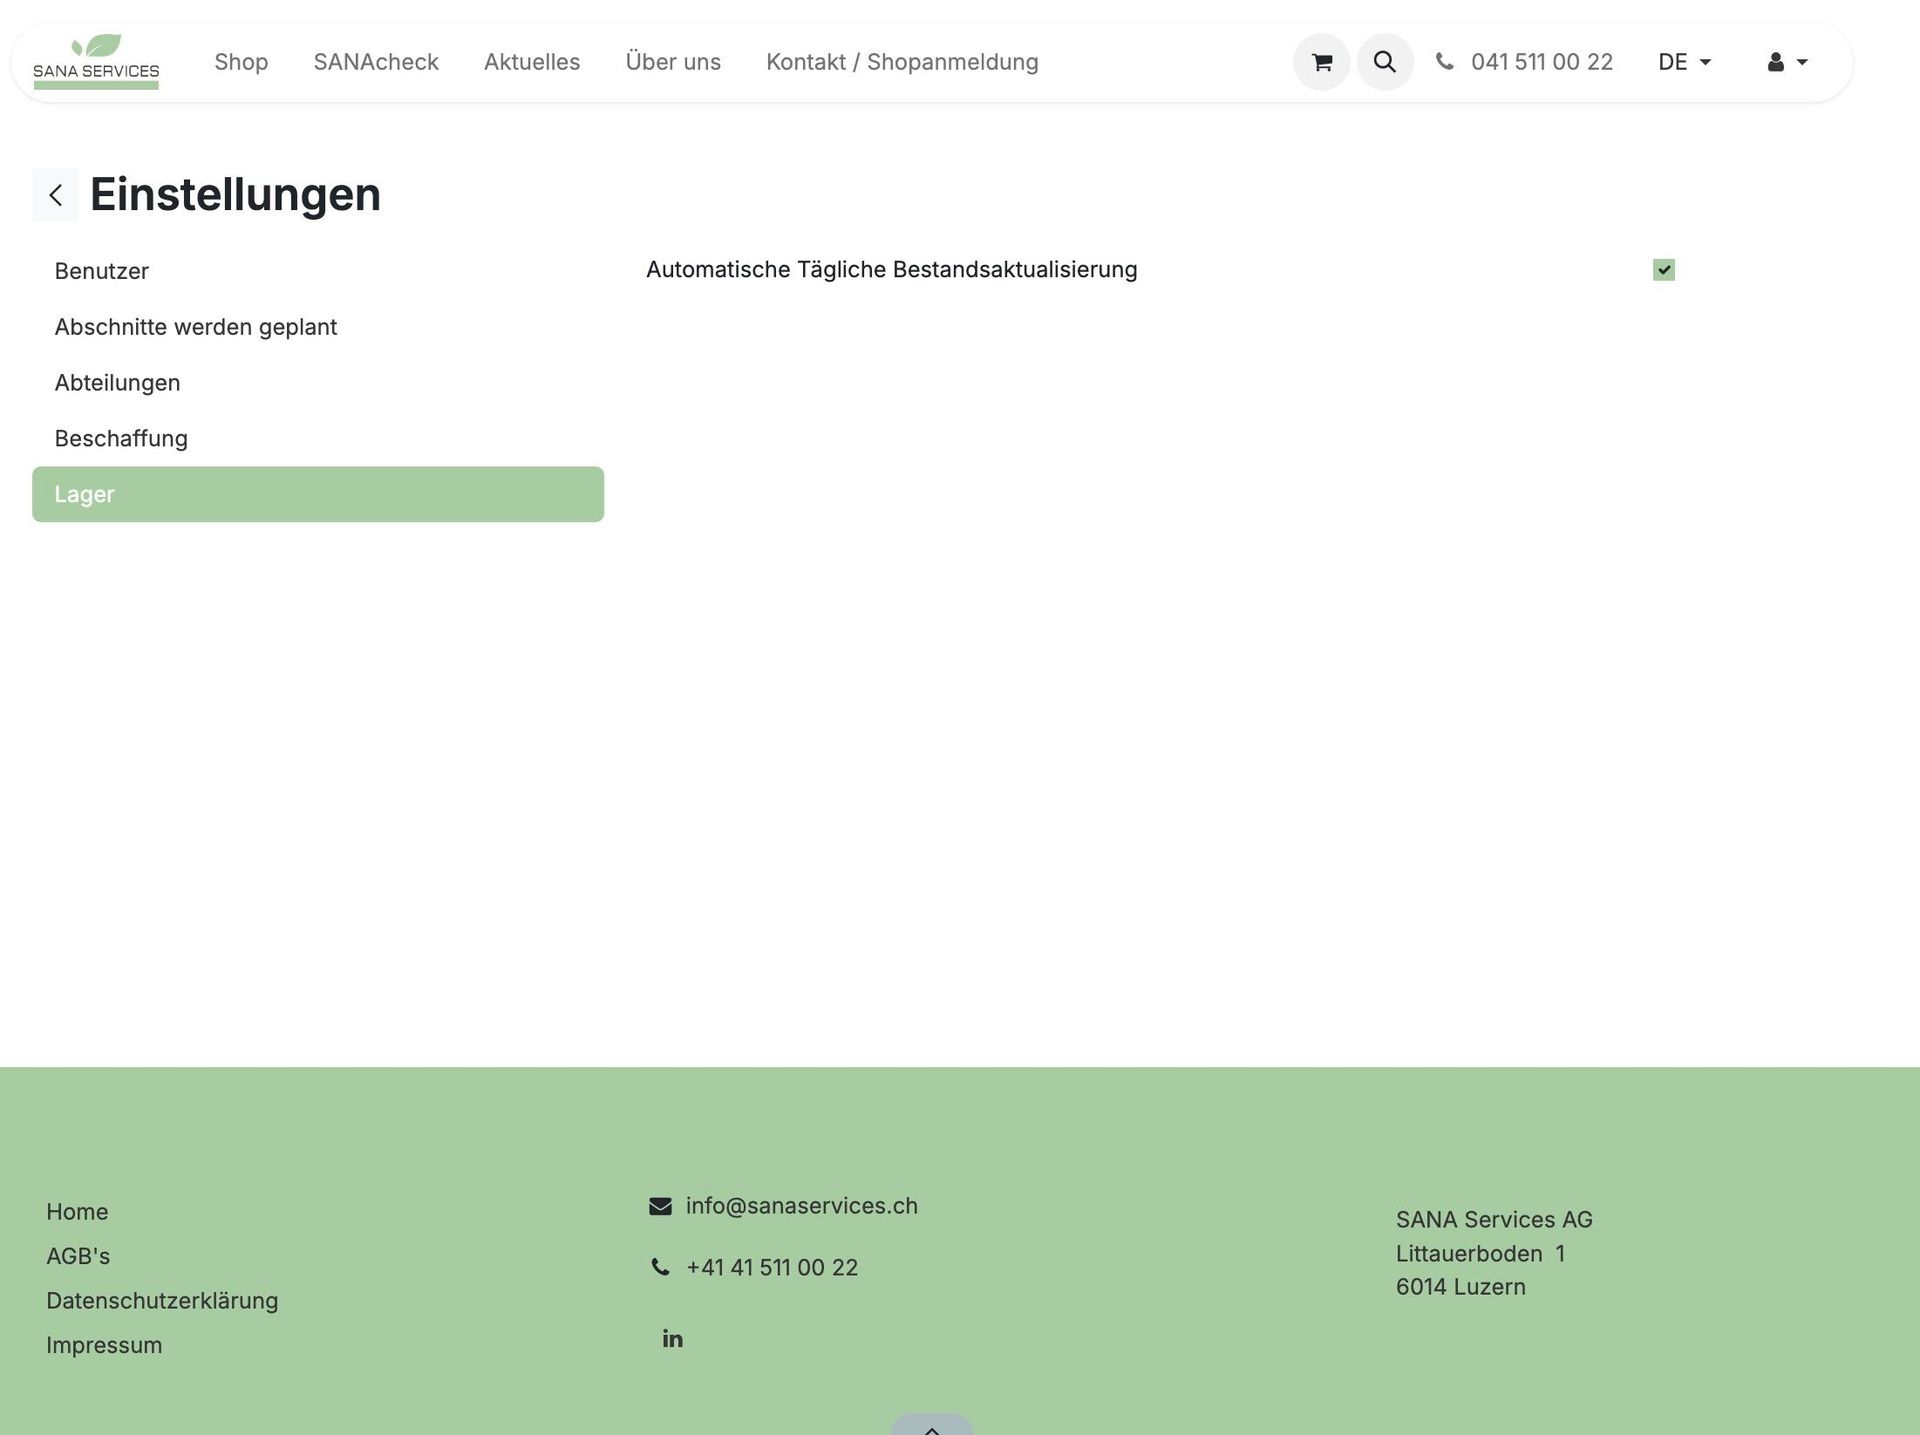
Task: Follow the Home footer link
Action: (x=77, y=1212)
